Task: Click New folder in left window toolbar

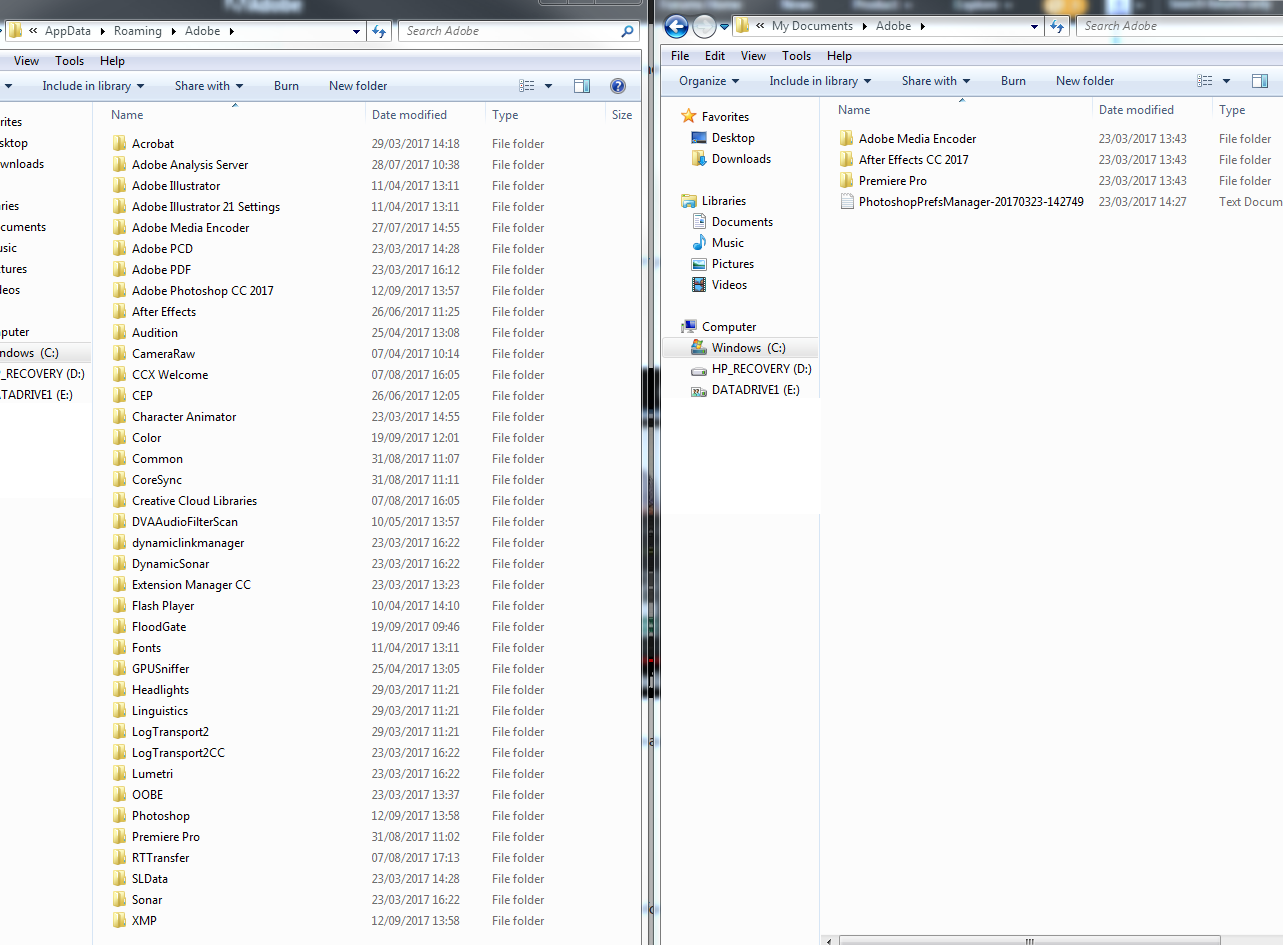Action: 358,86
